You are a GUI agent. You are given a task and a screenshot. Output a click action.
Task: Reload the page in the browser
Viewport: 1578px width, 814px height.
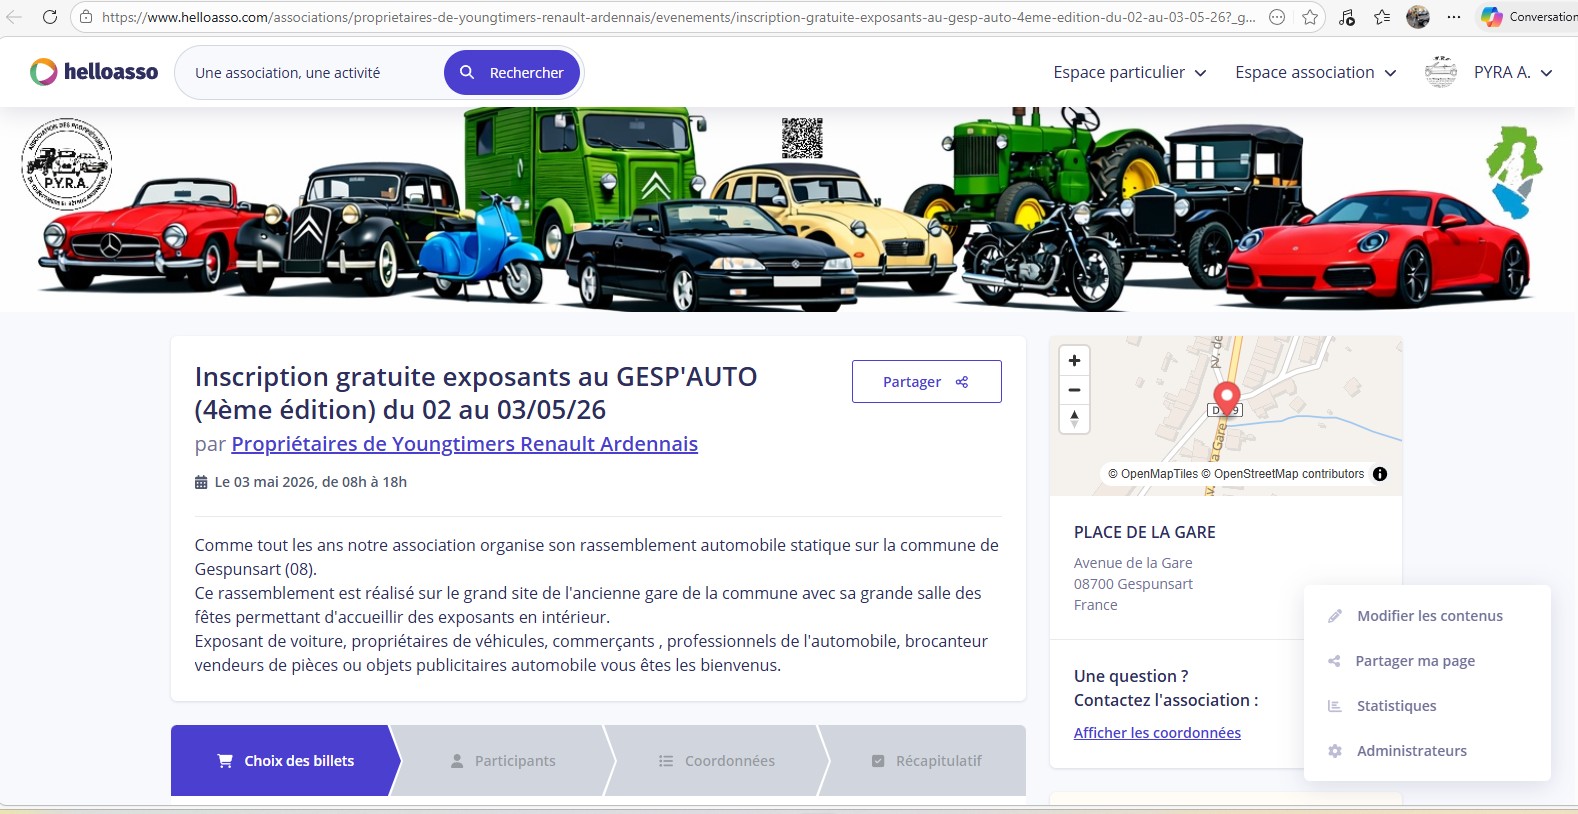[x=50, y=17]
